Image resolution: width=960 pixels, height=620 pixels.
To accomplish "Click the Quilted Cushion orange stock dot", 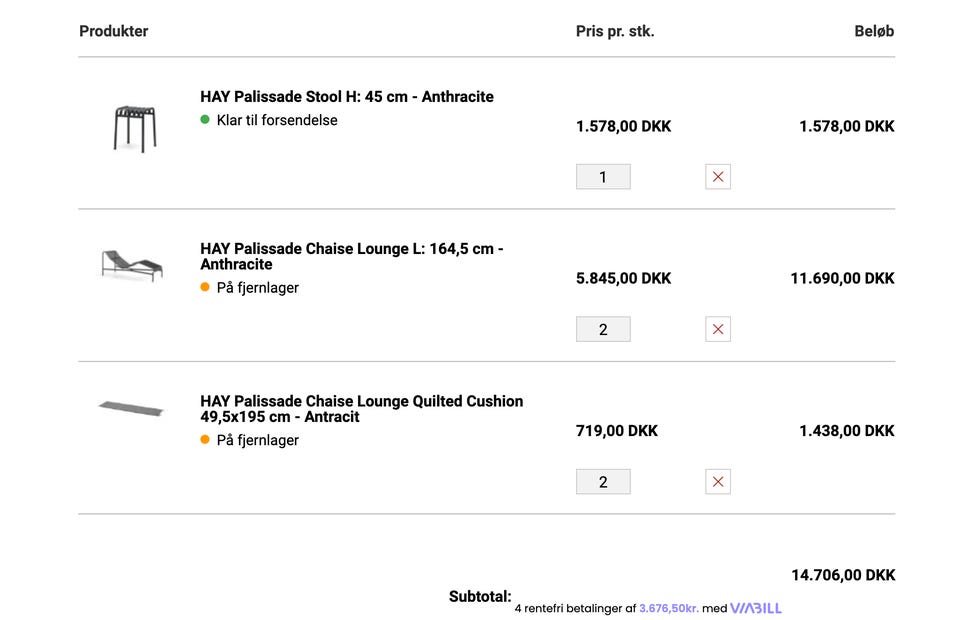I will [x=205, y=440].
